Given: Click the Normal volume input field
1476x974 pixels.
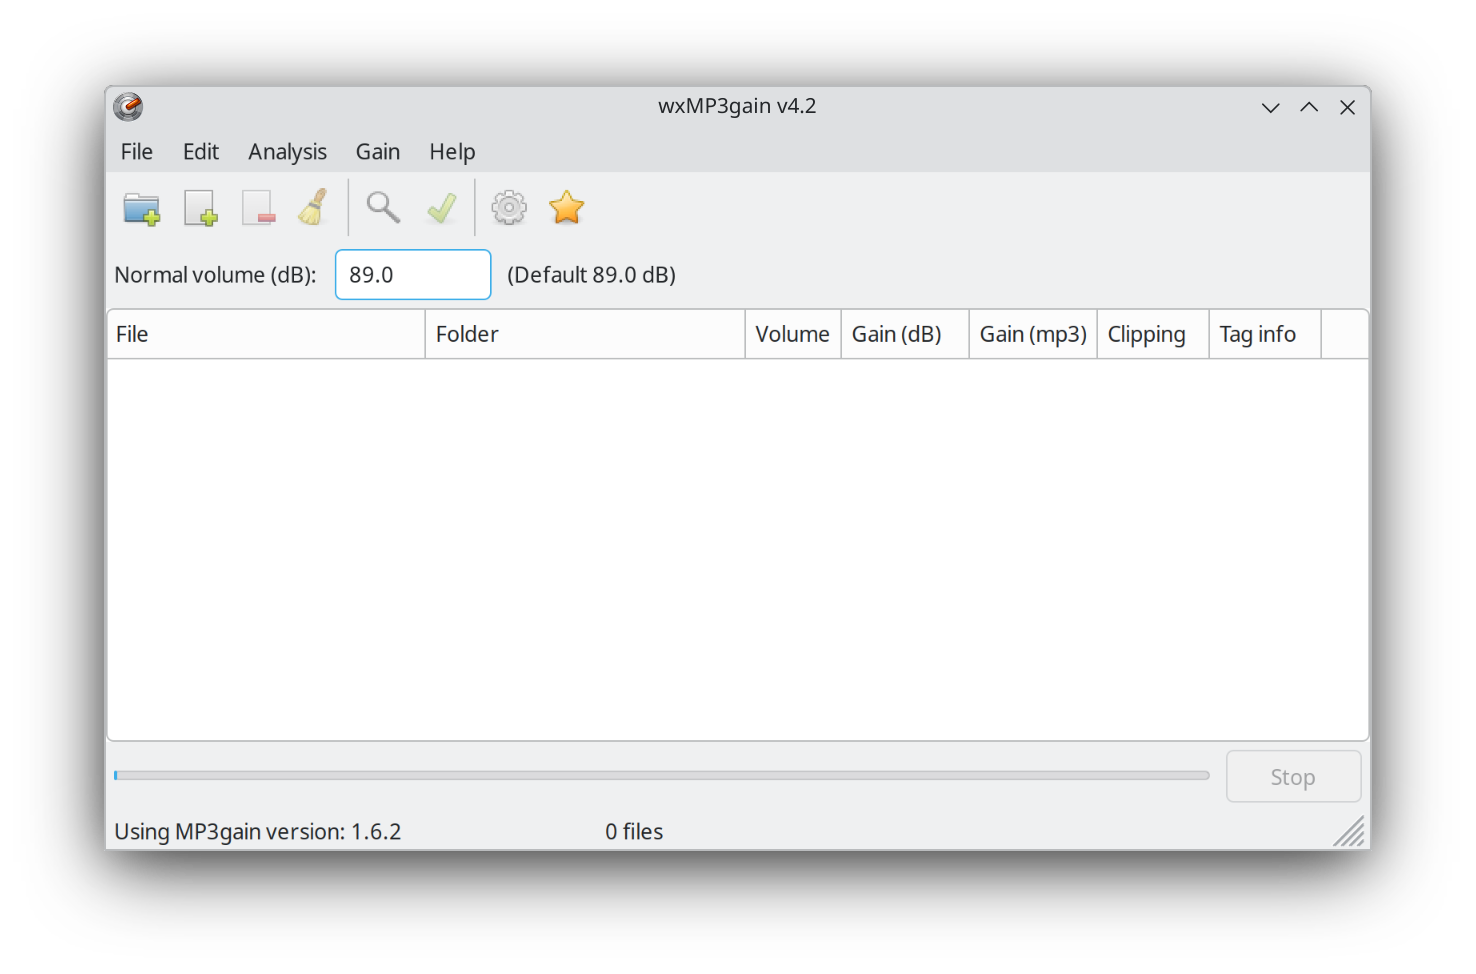Looking at the screenshot, I should 412,275.
